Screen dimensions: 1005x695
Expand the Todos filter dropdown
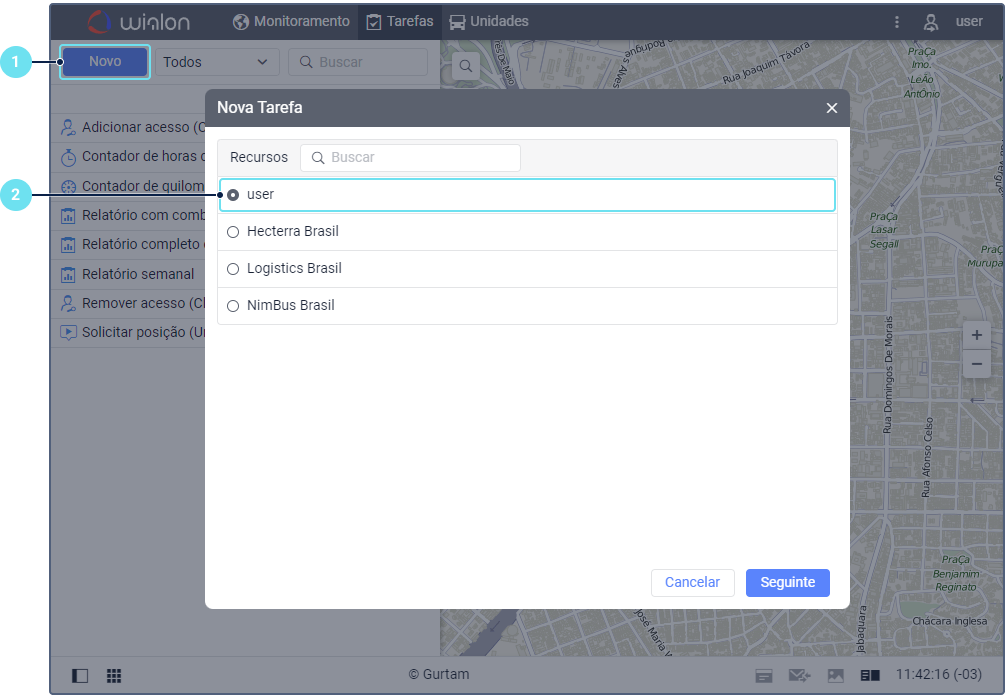click(217, 62)
